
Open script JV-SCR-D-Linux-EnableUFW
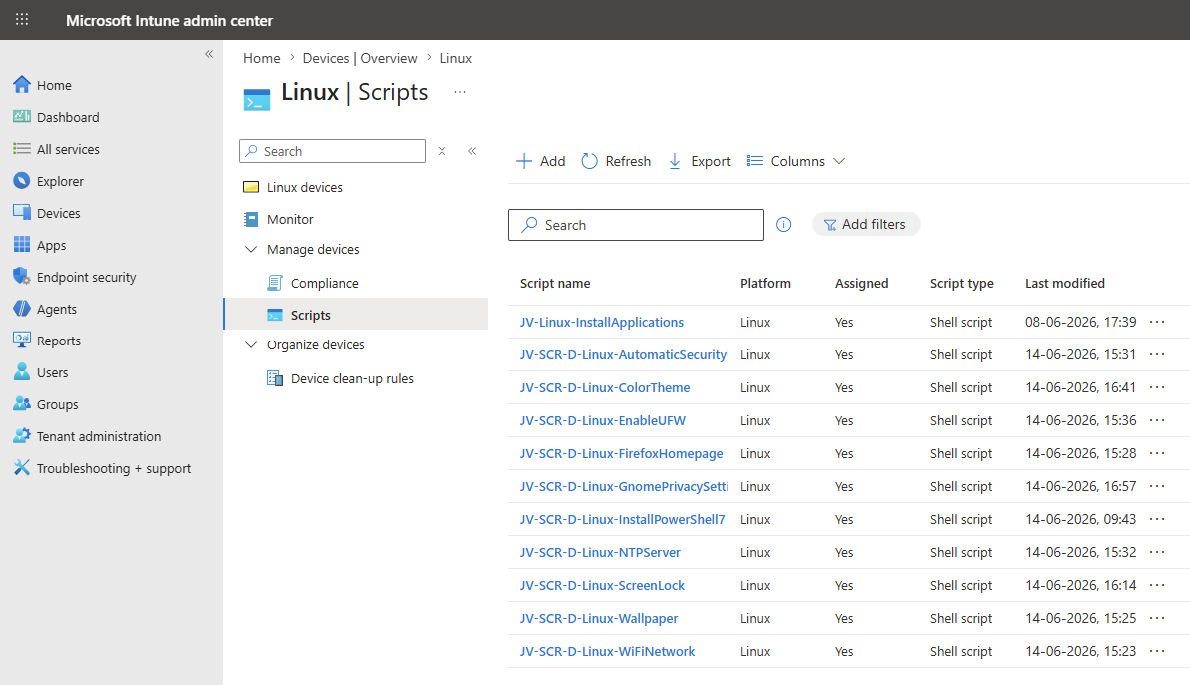point(603,419)
